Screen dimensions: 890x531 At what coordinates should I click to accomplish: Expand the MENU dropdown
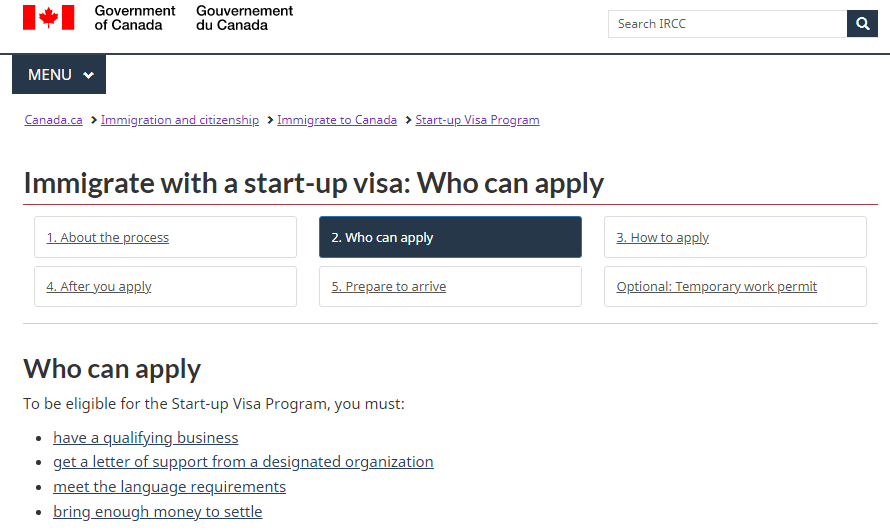pos(59,74)
